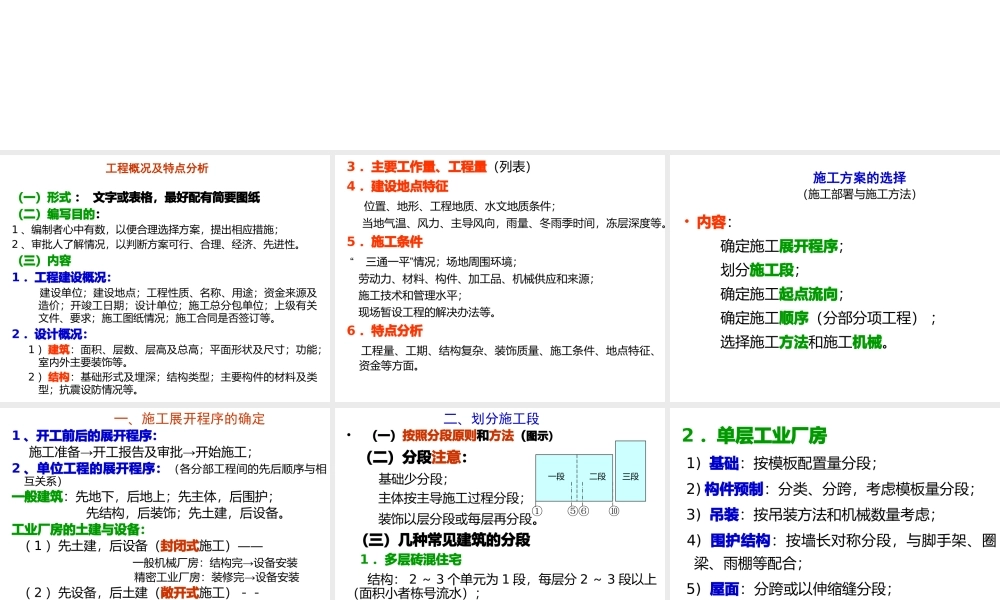Click the heading （二）分段注意
Image resolution: width=1000 pixels, height=600 pixels.
(x=416, y=457)
